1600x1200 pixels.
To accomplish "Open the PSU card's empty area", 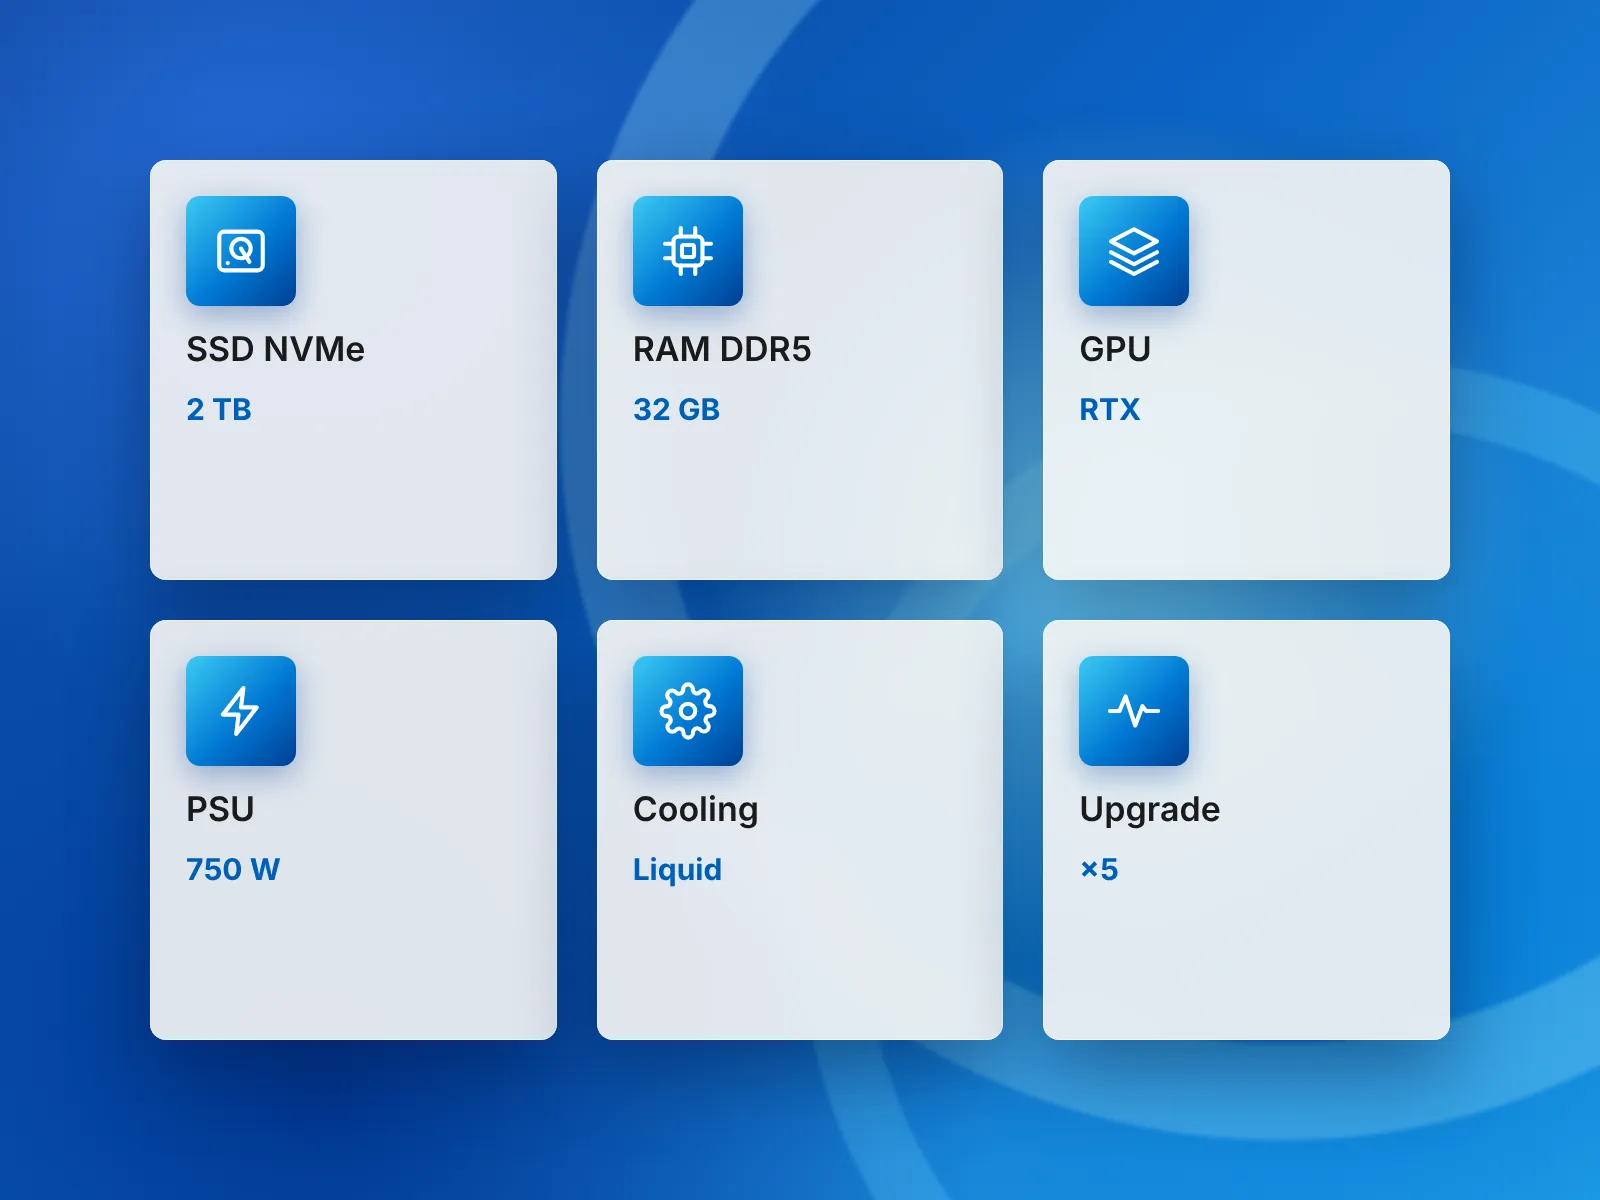I will (353, 960).
